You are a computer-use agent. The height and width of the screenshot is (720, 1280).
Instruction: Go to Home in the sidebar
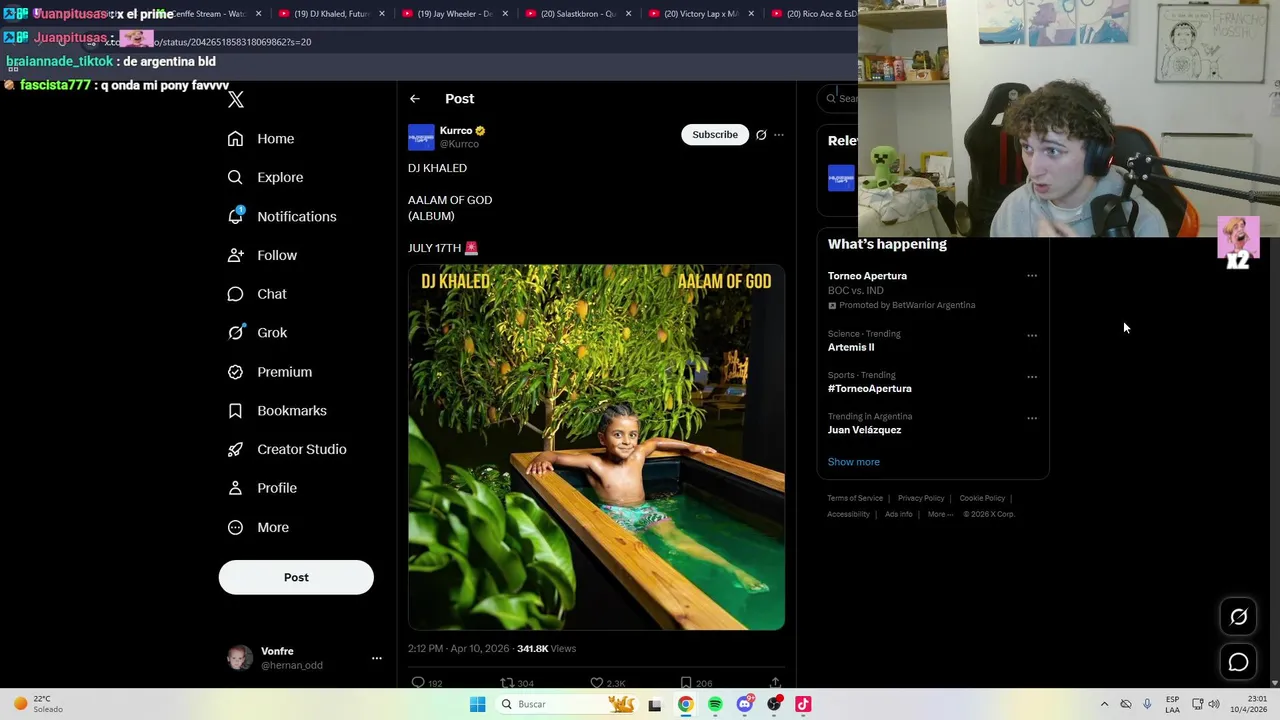[261, 139]
